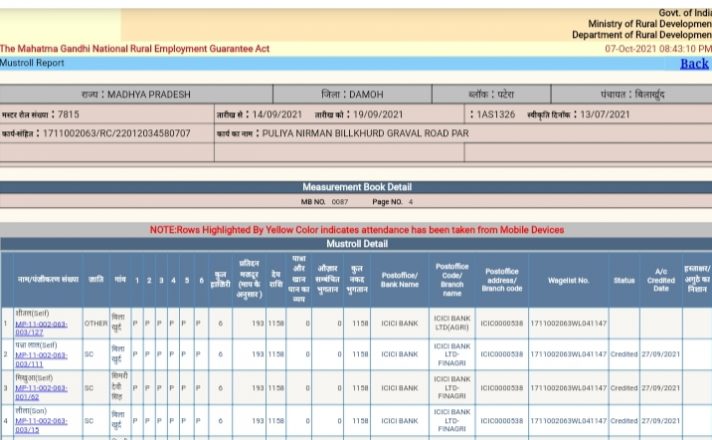Viewport: 712px width, 440px height.
Task: Click the to-date 19/09/2021
Action: [378, 114]
